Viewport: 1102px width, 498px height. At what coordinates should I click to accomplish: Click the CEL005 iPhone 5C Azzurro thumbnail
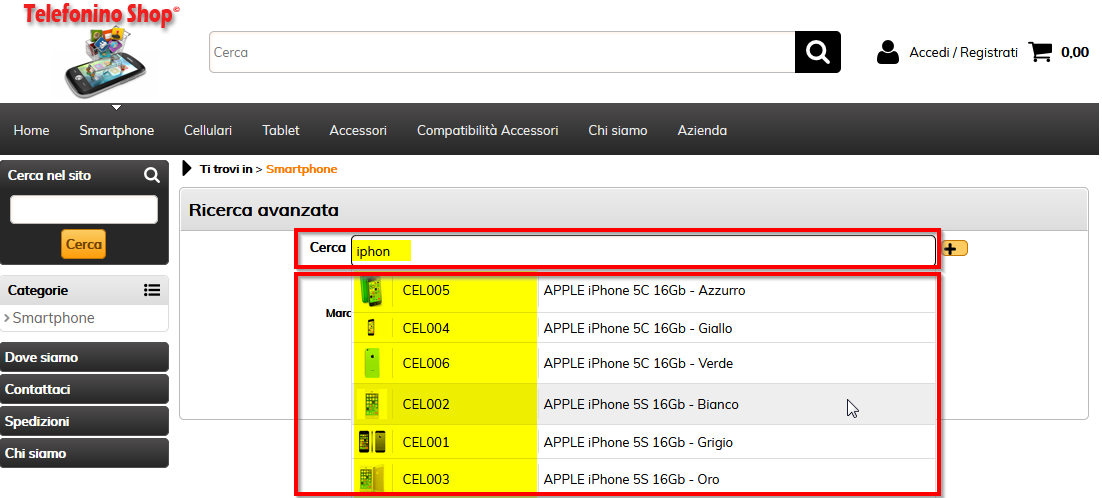[371, 291]
